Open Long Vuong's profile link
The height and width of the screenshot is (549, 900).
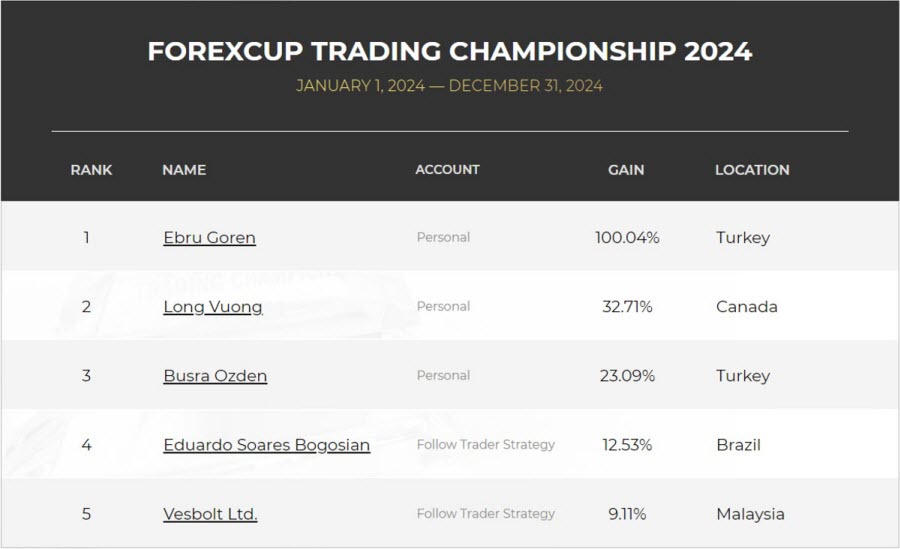(x=213, y=307)
